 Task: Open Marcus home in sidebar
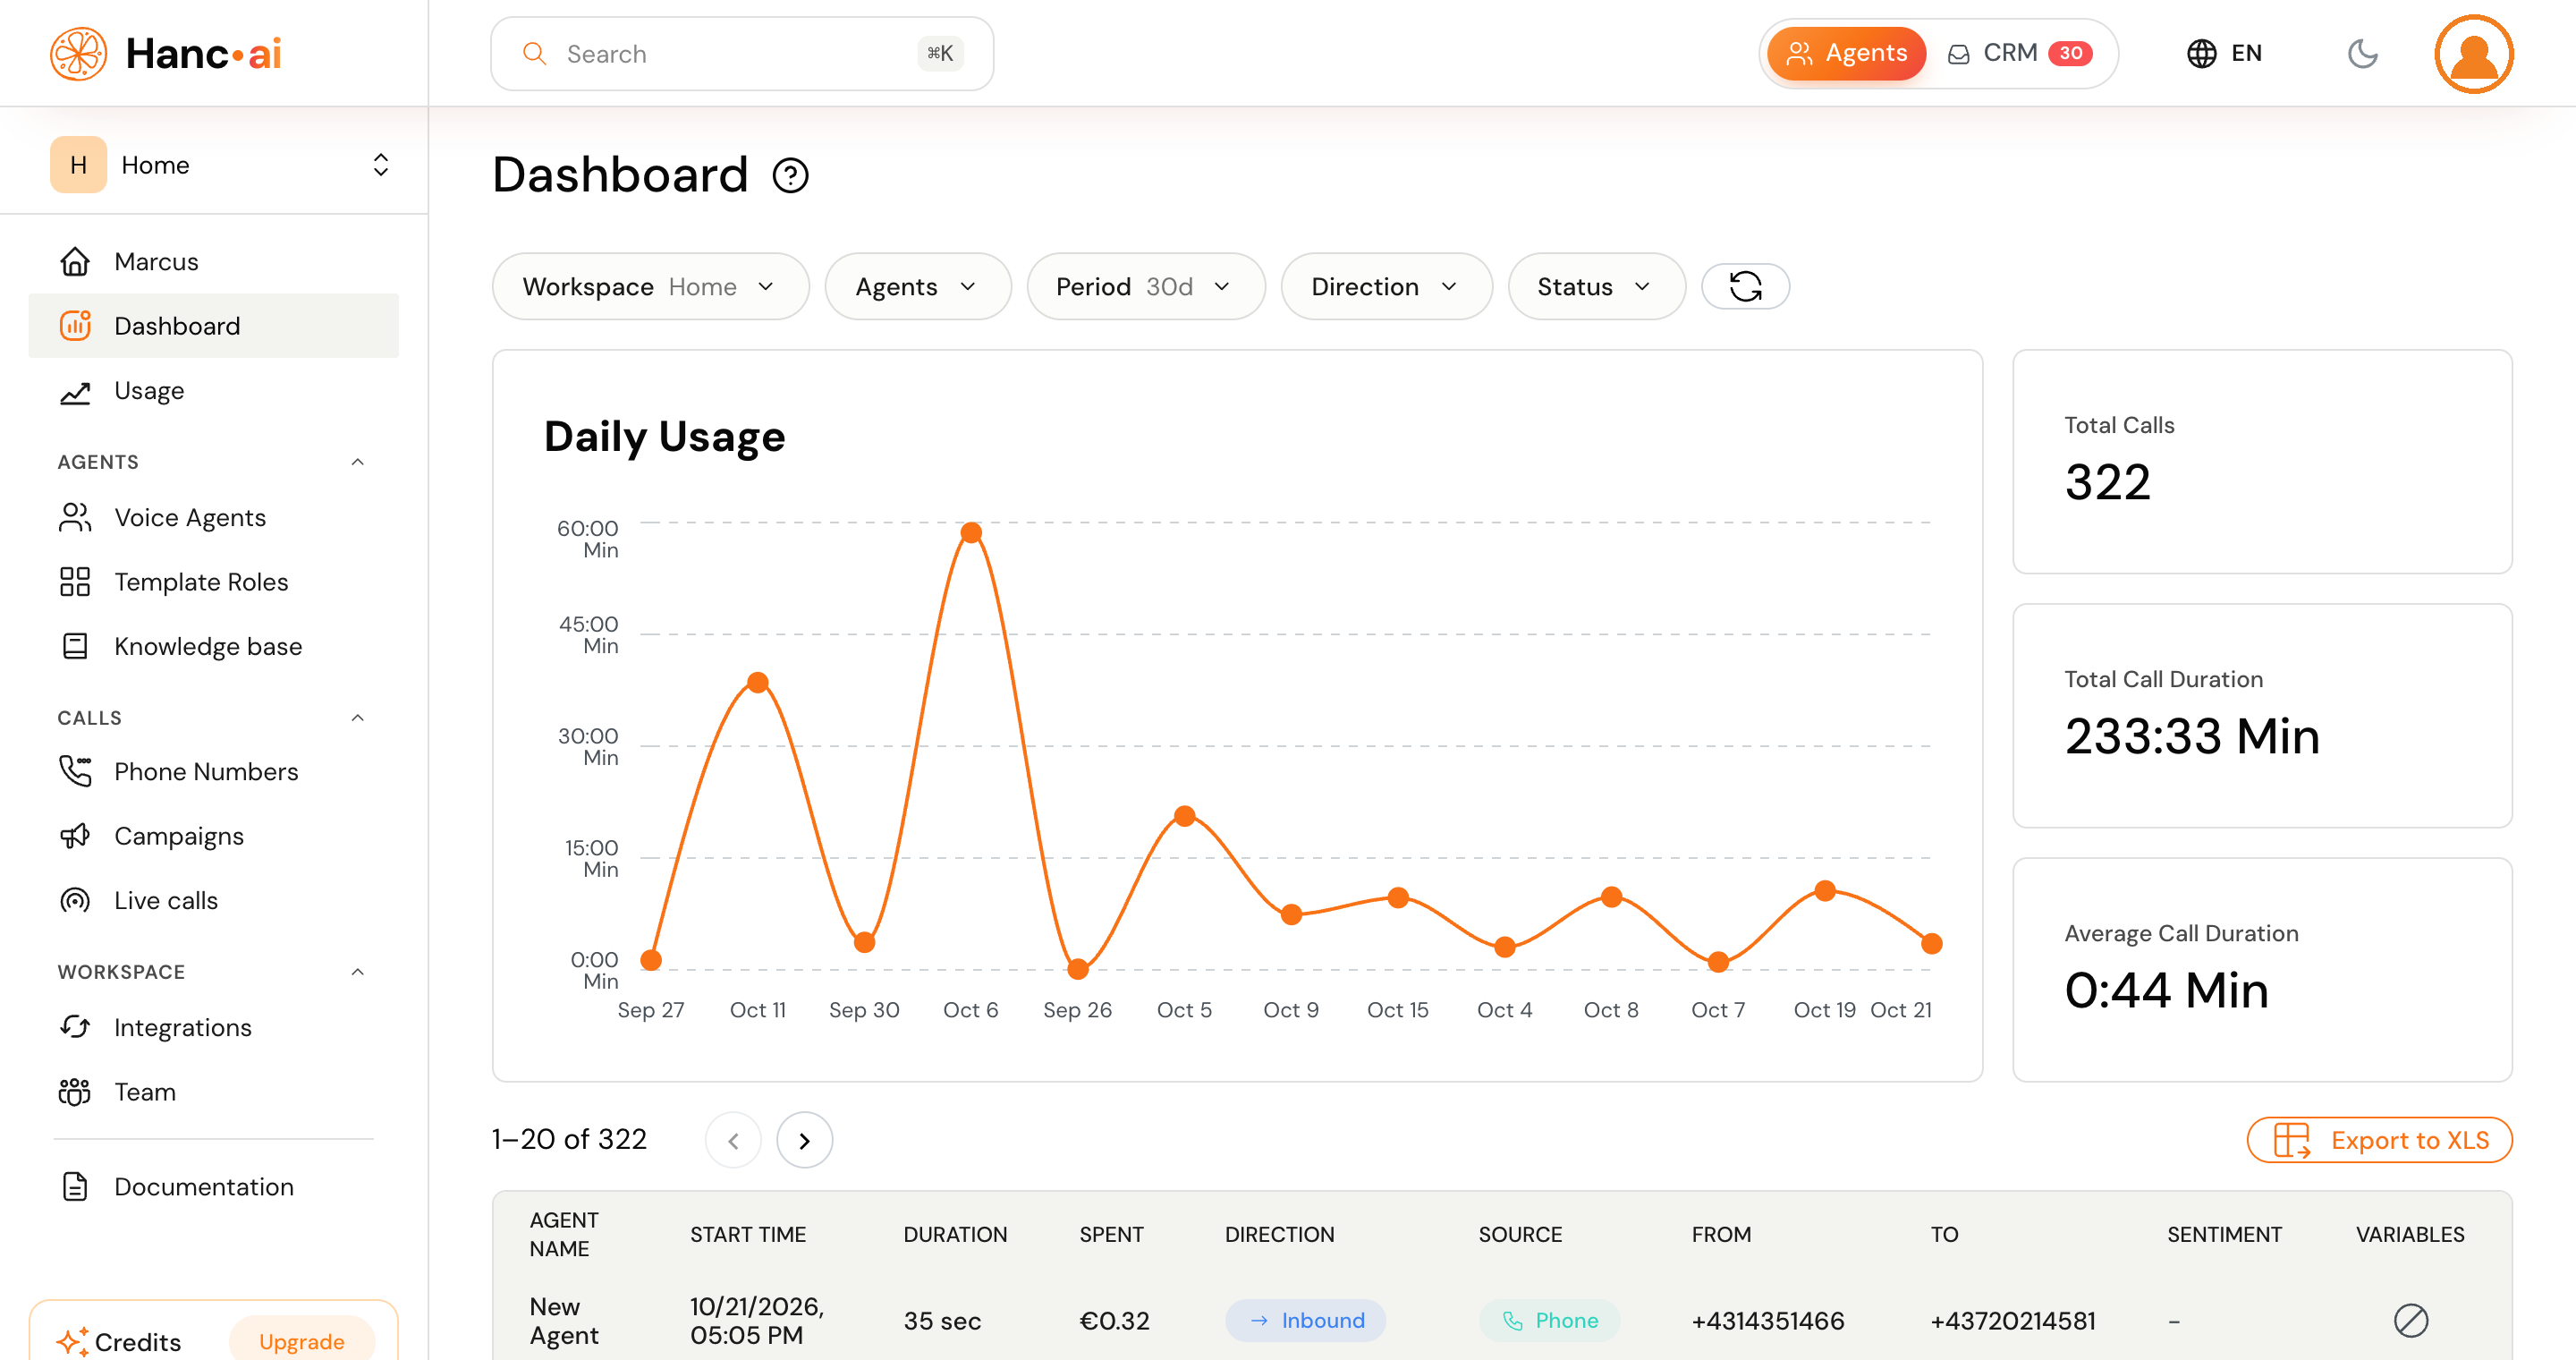point(214,261)
